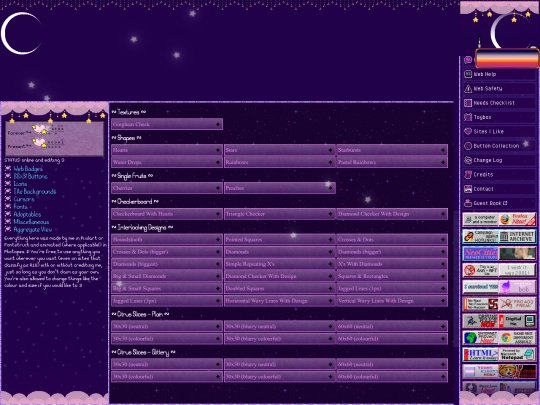Click the I wish it was 2001 badge
The height and width of the screenshot is (405, 540).
pos(517,270)
